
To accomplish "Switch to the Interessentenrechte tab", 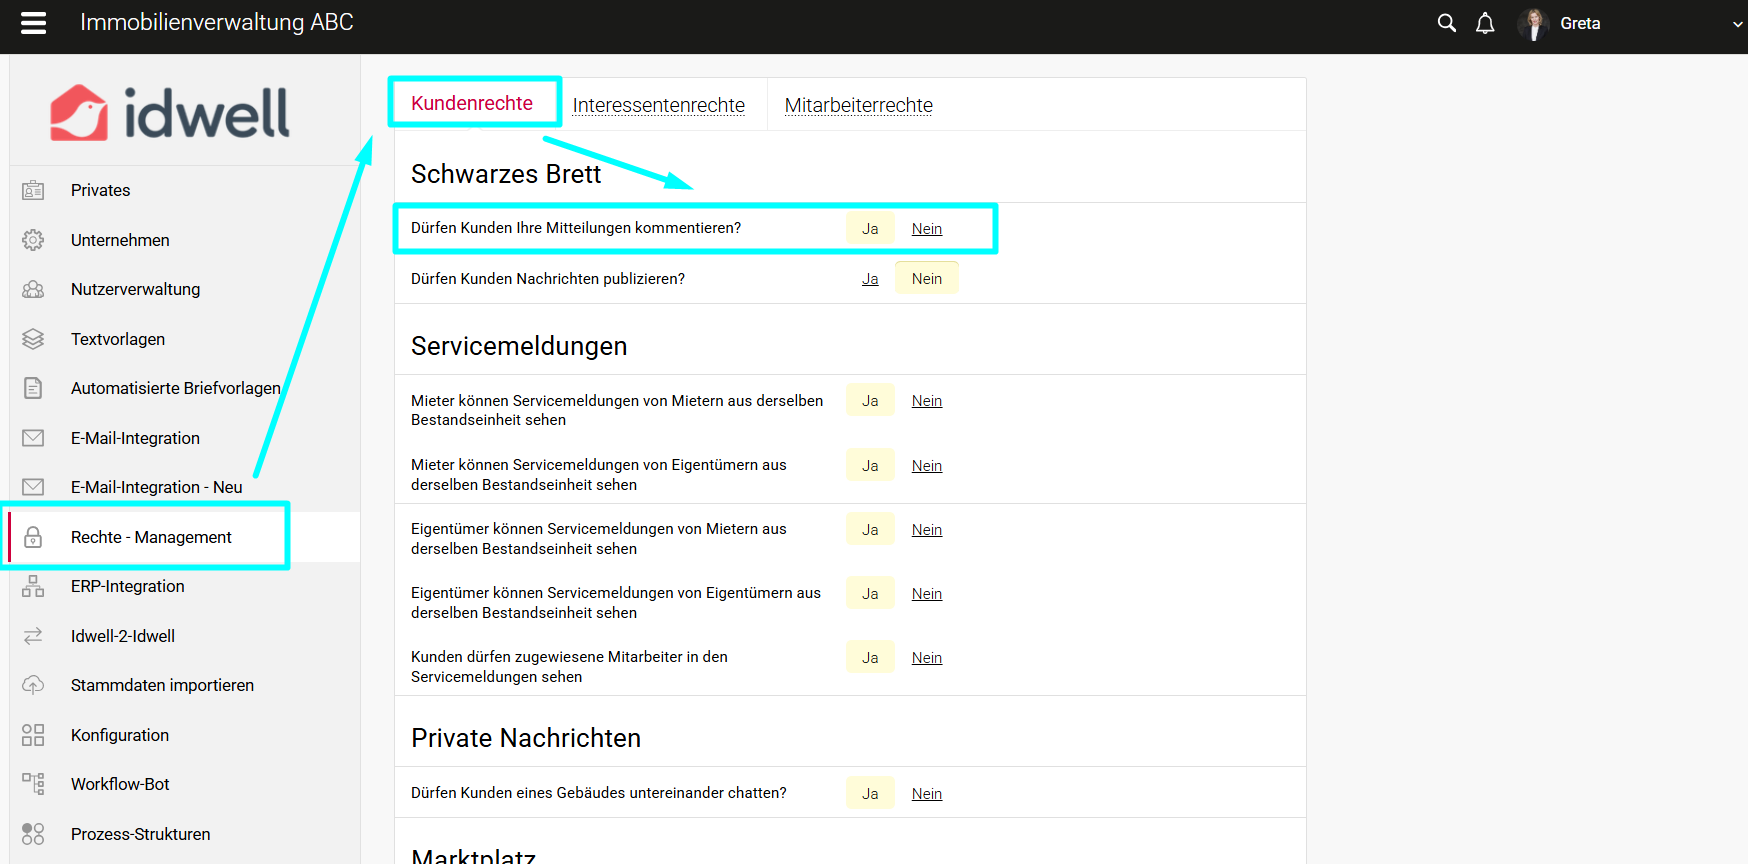I will [658, 105].
